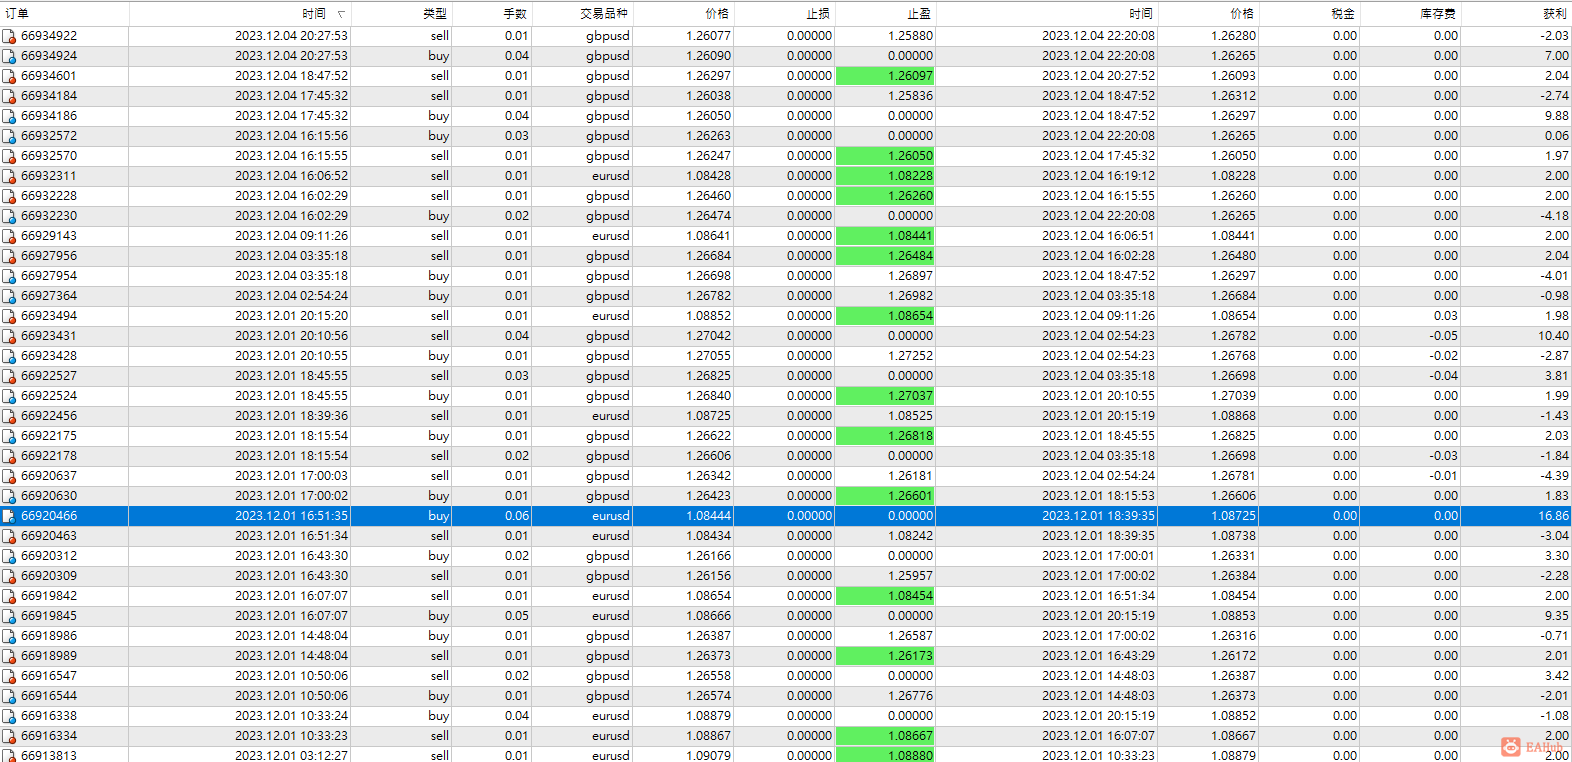The image size is (1572, 762).
Task: Select the row icon for order 66934924
Action: click(x=9, y=56)
